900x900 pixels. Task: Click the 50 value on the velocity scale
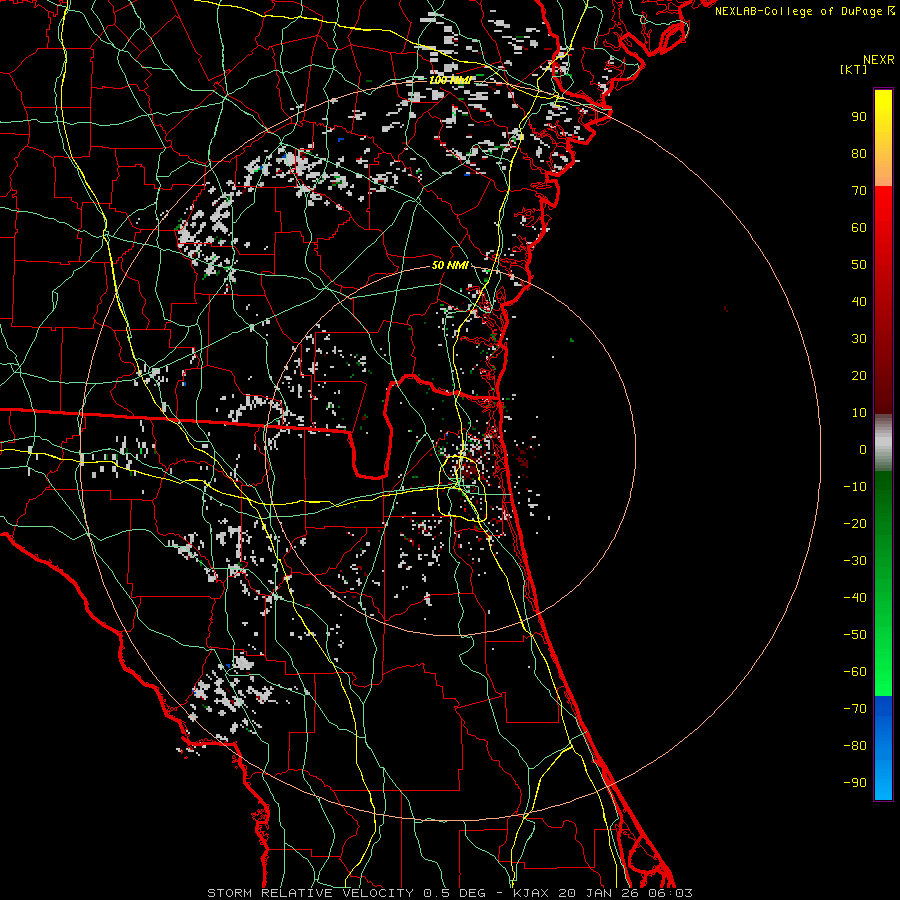click(859, 265)
